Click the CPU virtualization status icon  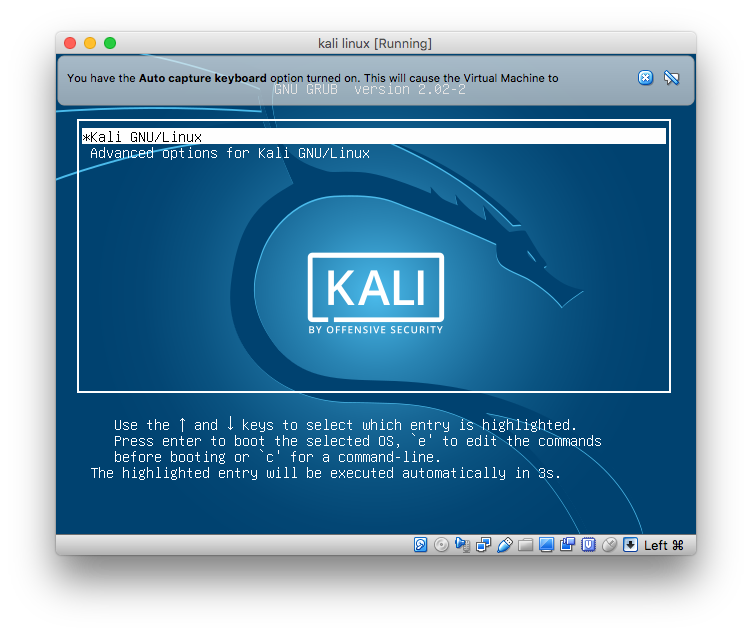[588, 545]
